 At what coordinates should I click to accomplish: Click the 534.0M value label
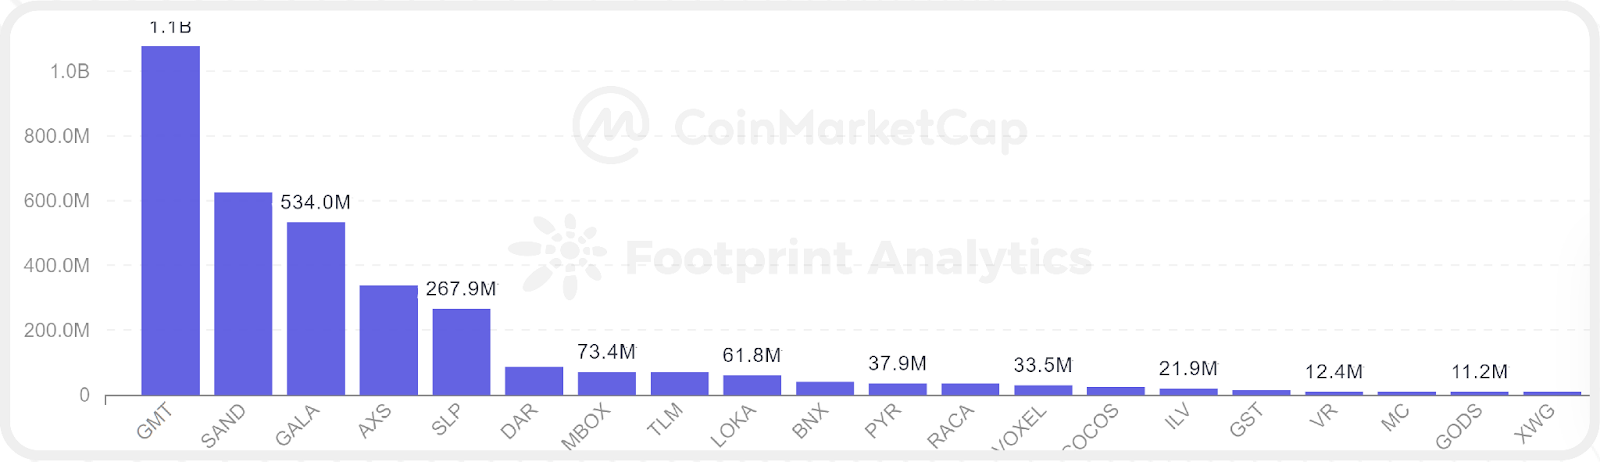click(x=315, y=202)
